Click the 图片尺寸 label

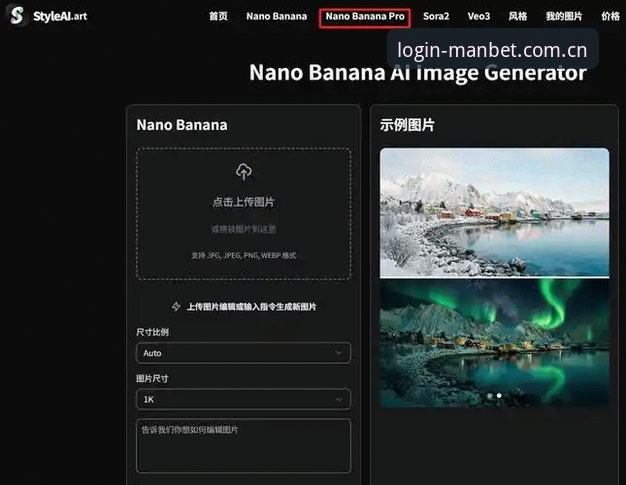click(x=153, y=378)
